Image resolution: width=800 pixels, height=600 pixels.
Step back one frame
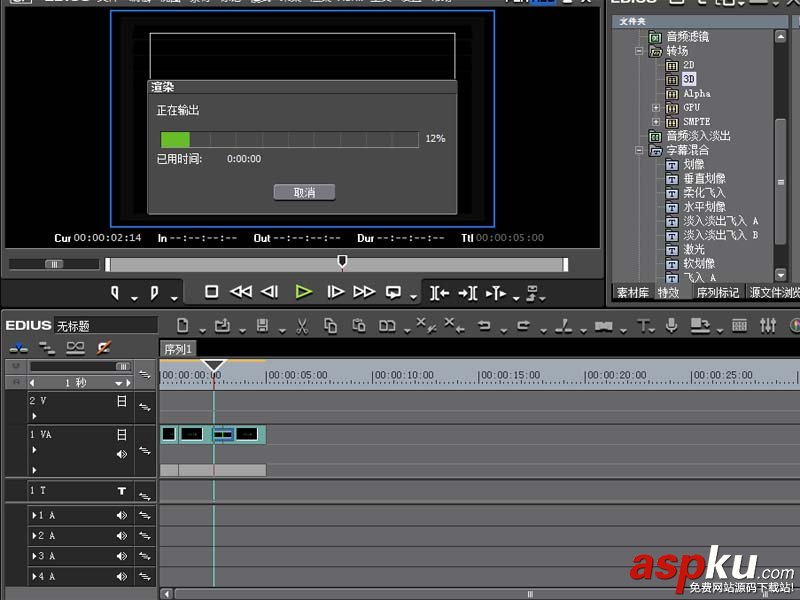270,292
